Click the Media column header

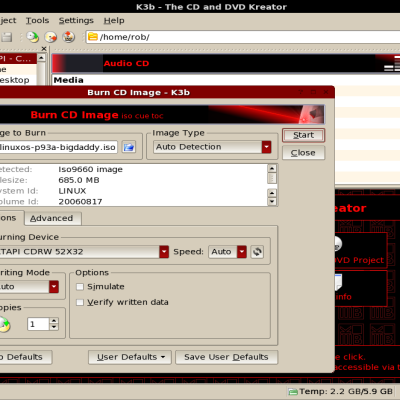[69, 80]
